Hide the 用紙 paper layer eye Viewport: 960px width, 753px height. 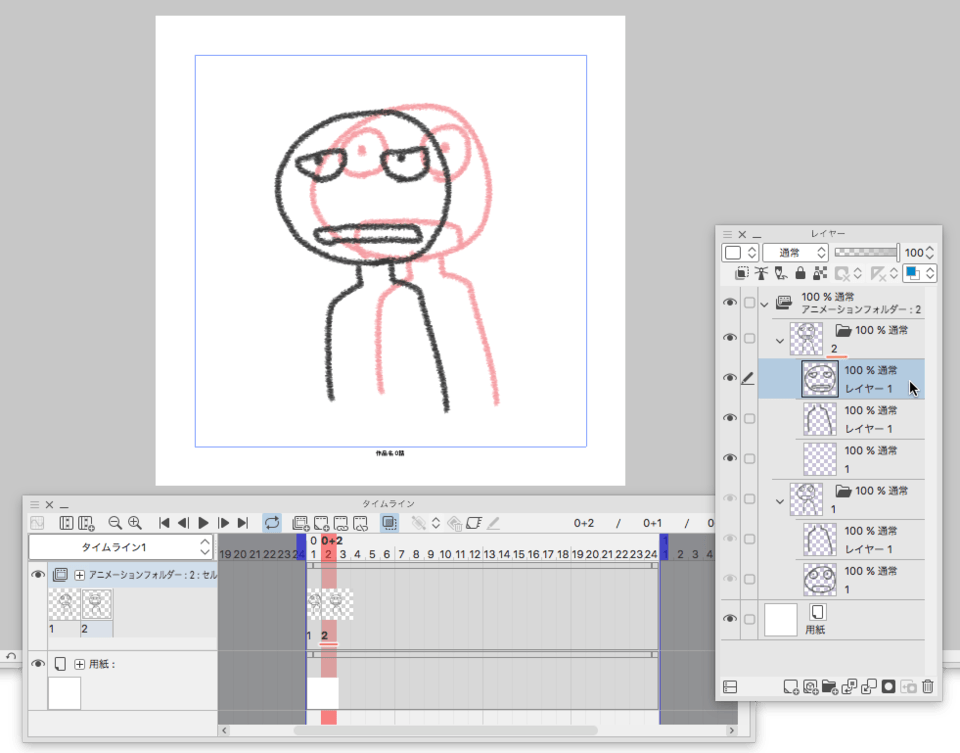(x=730, y=618)
